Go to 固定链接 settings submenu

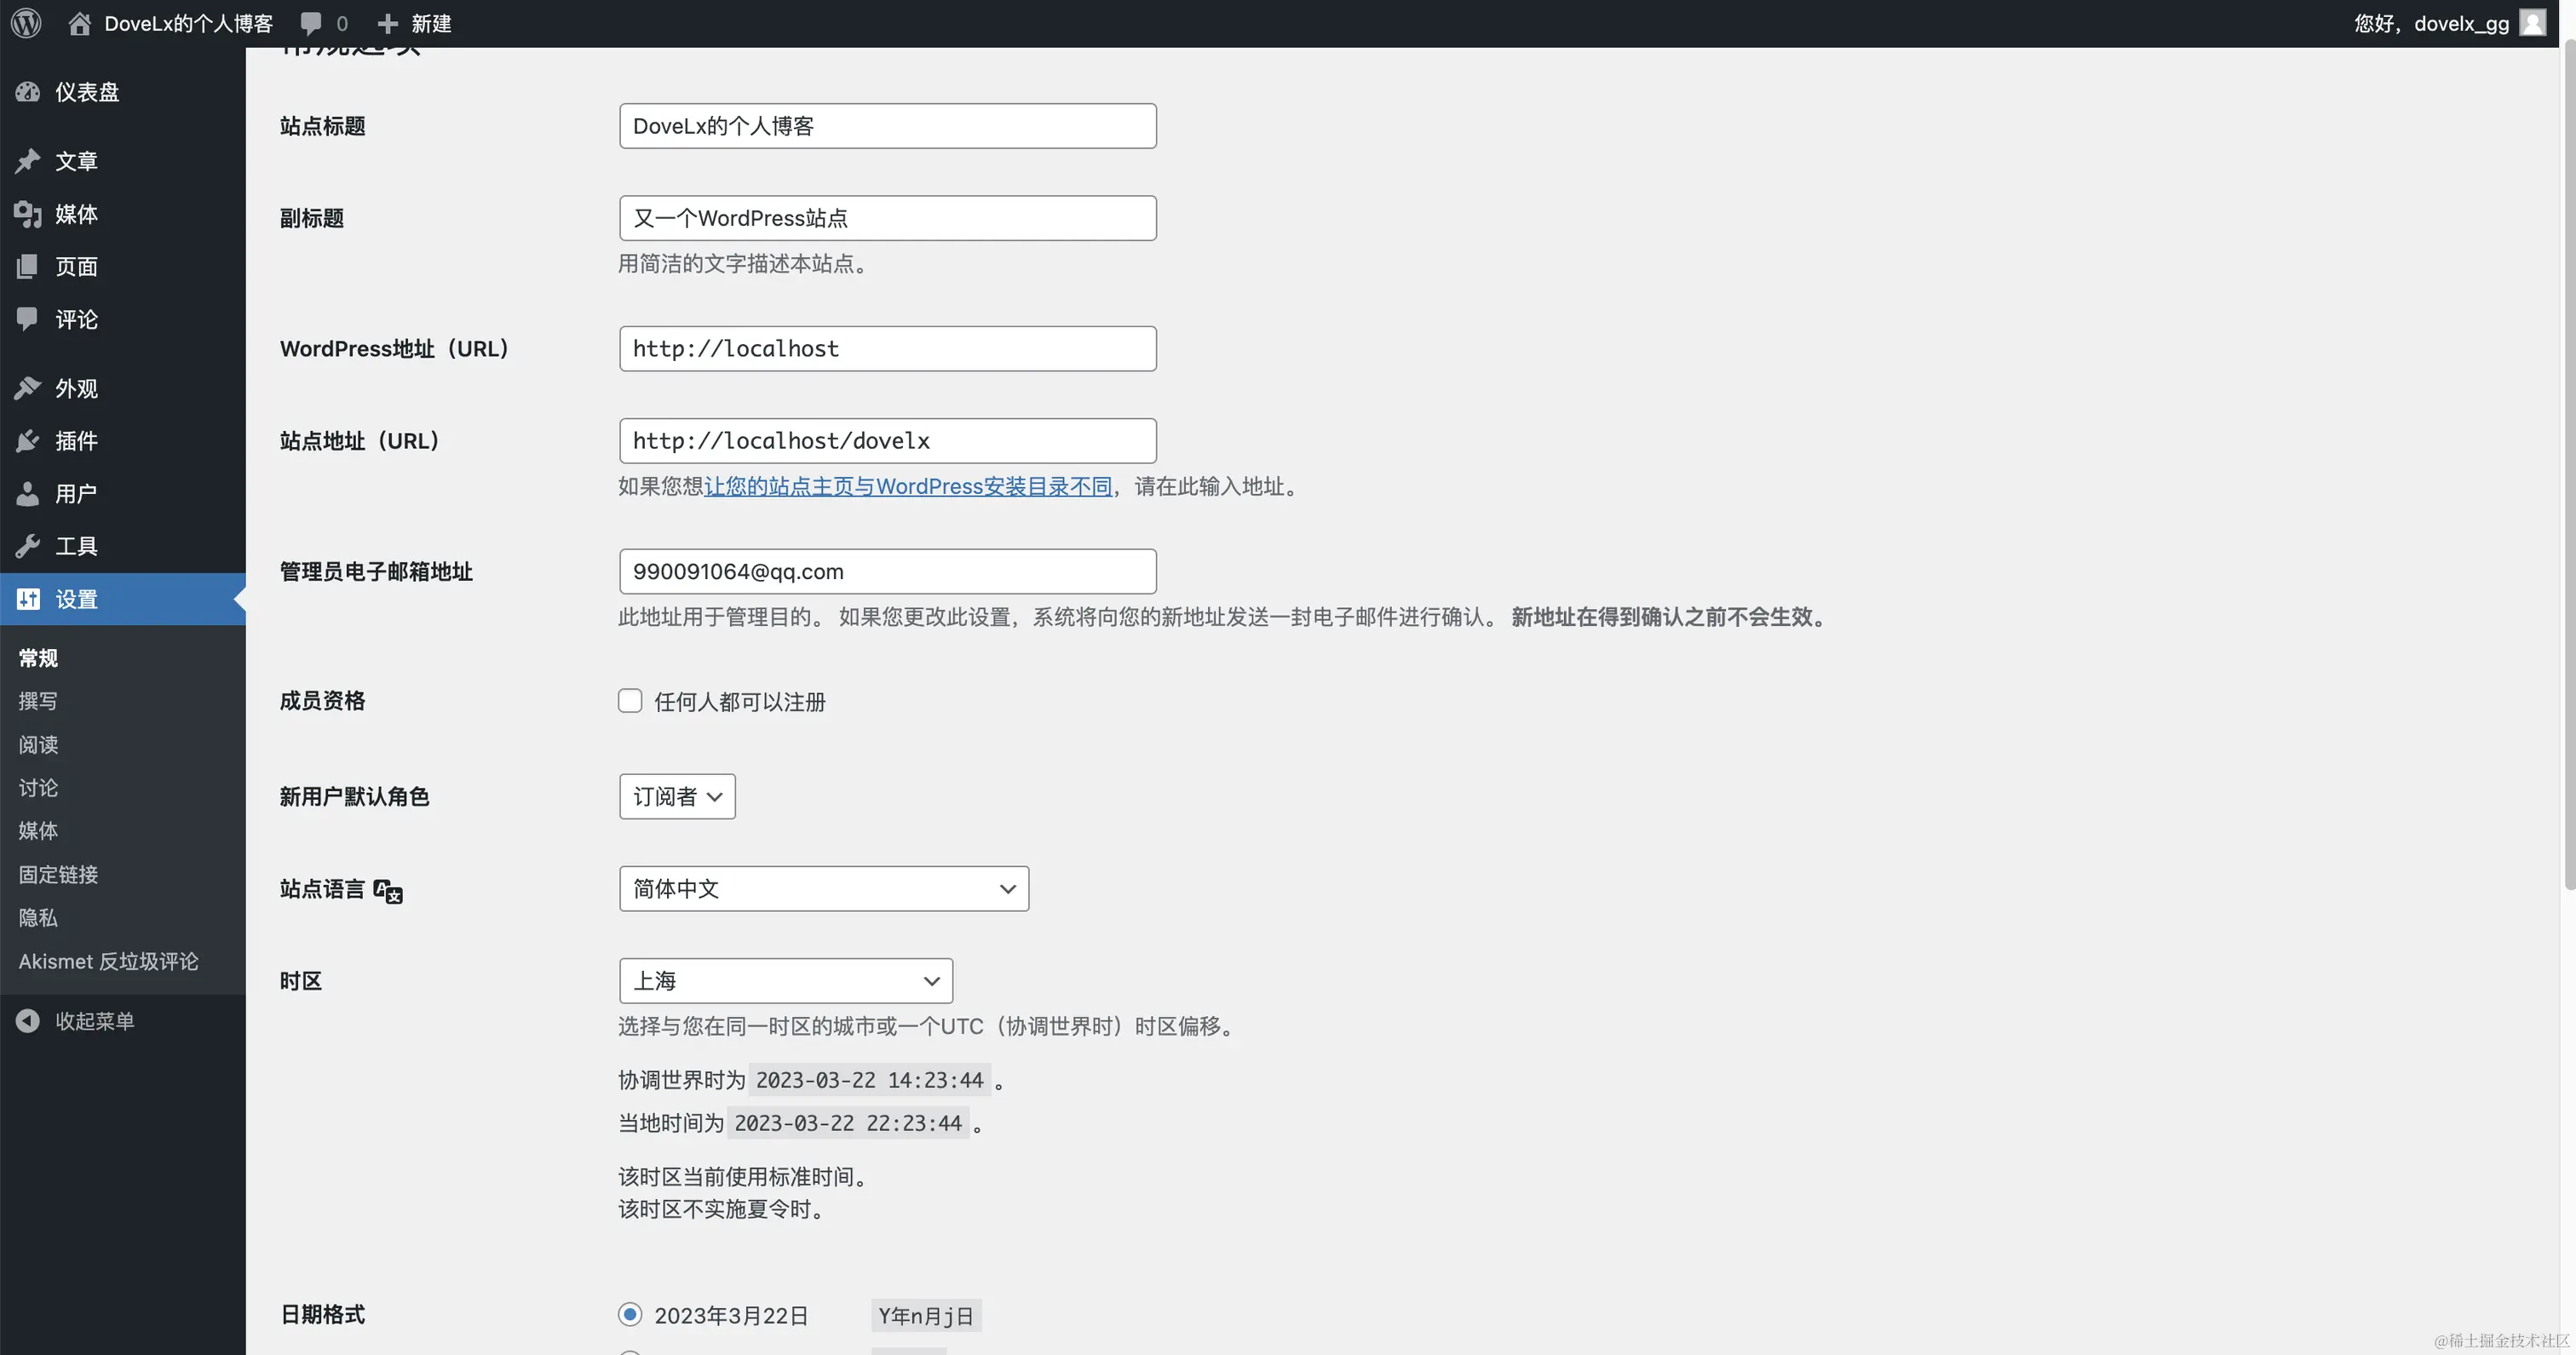(58, 875)
